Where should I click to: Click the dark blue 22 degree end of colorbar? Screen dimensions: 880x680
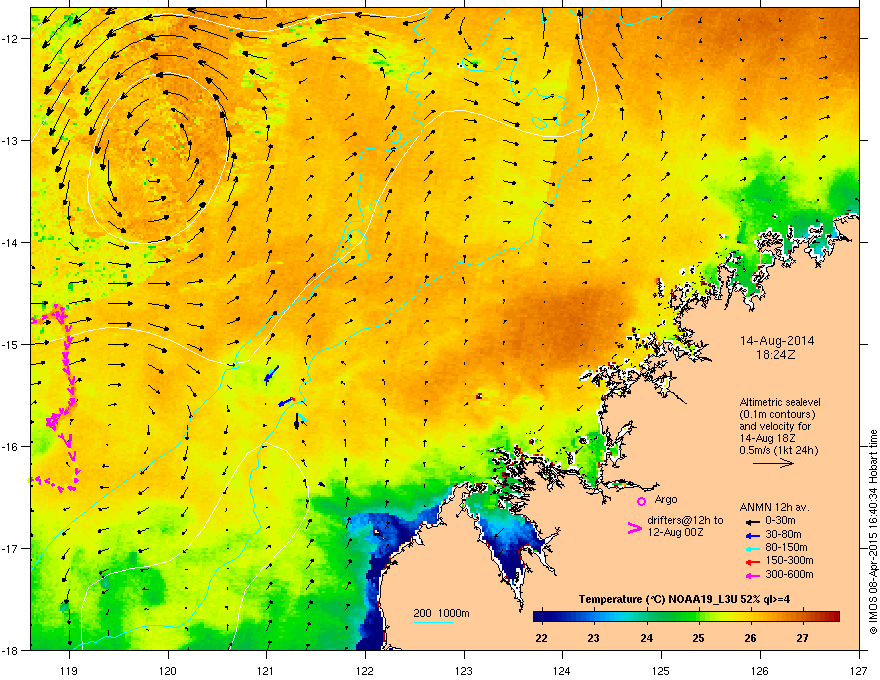click(540, 616)
